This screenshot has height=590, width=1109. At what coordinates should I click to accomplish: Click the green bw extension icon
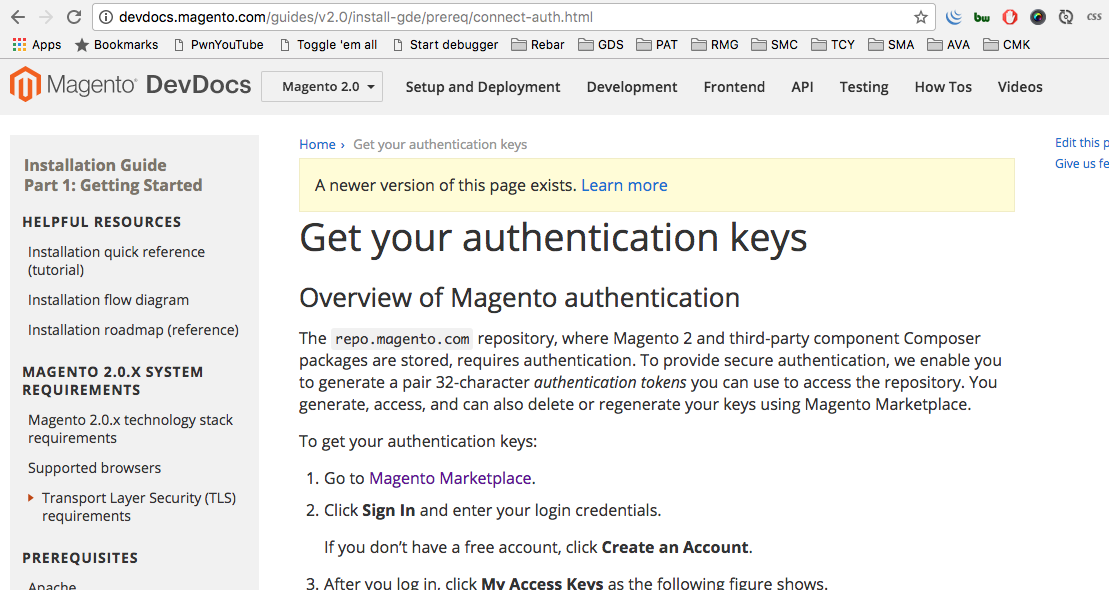[982, 17]
